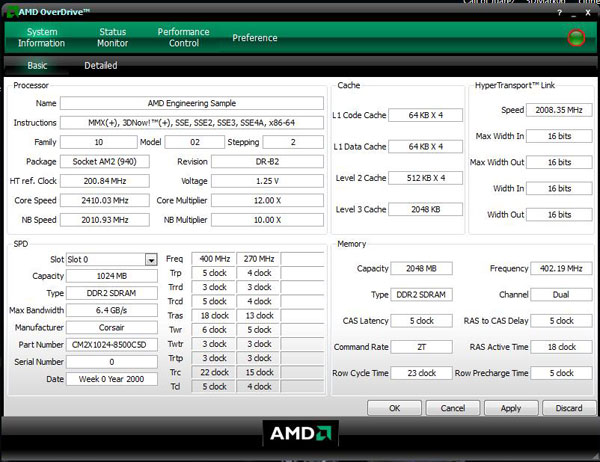Click the Apply button
Screen dimensions: 600x462
511,408
